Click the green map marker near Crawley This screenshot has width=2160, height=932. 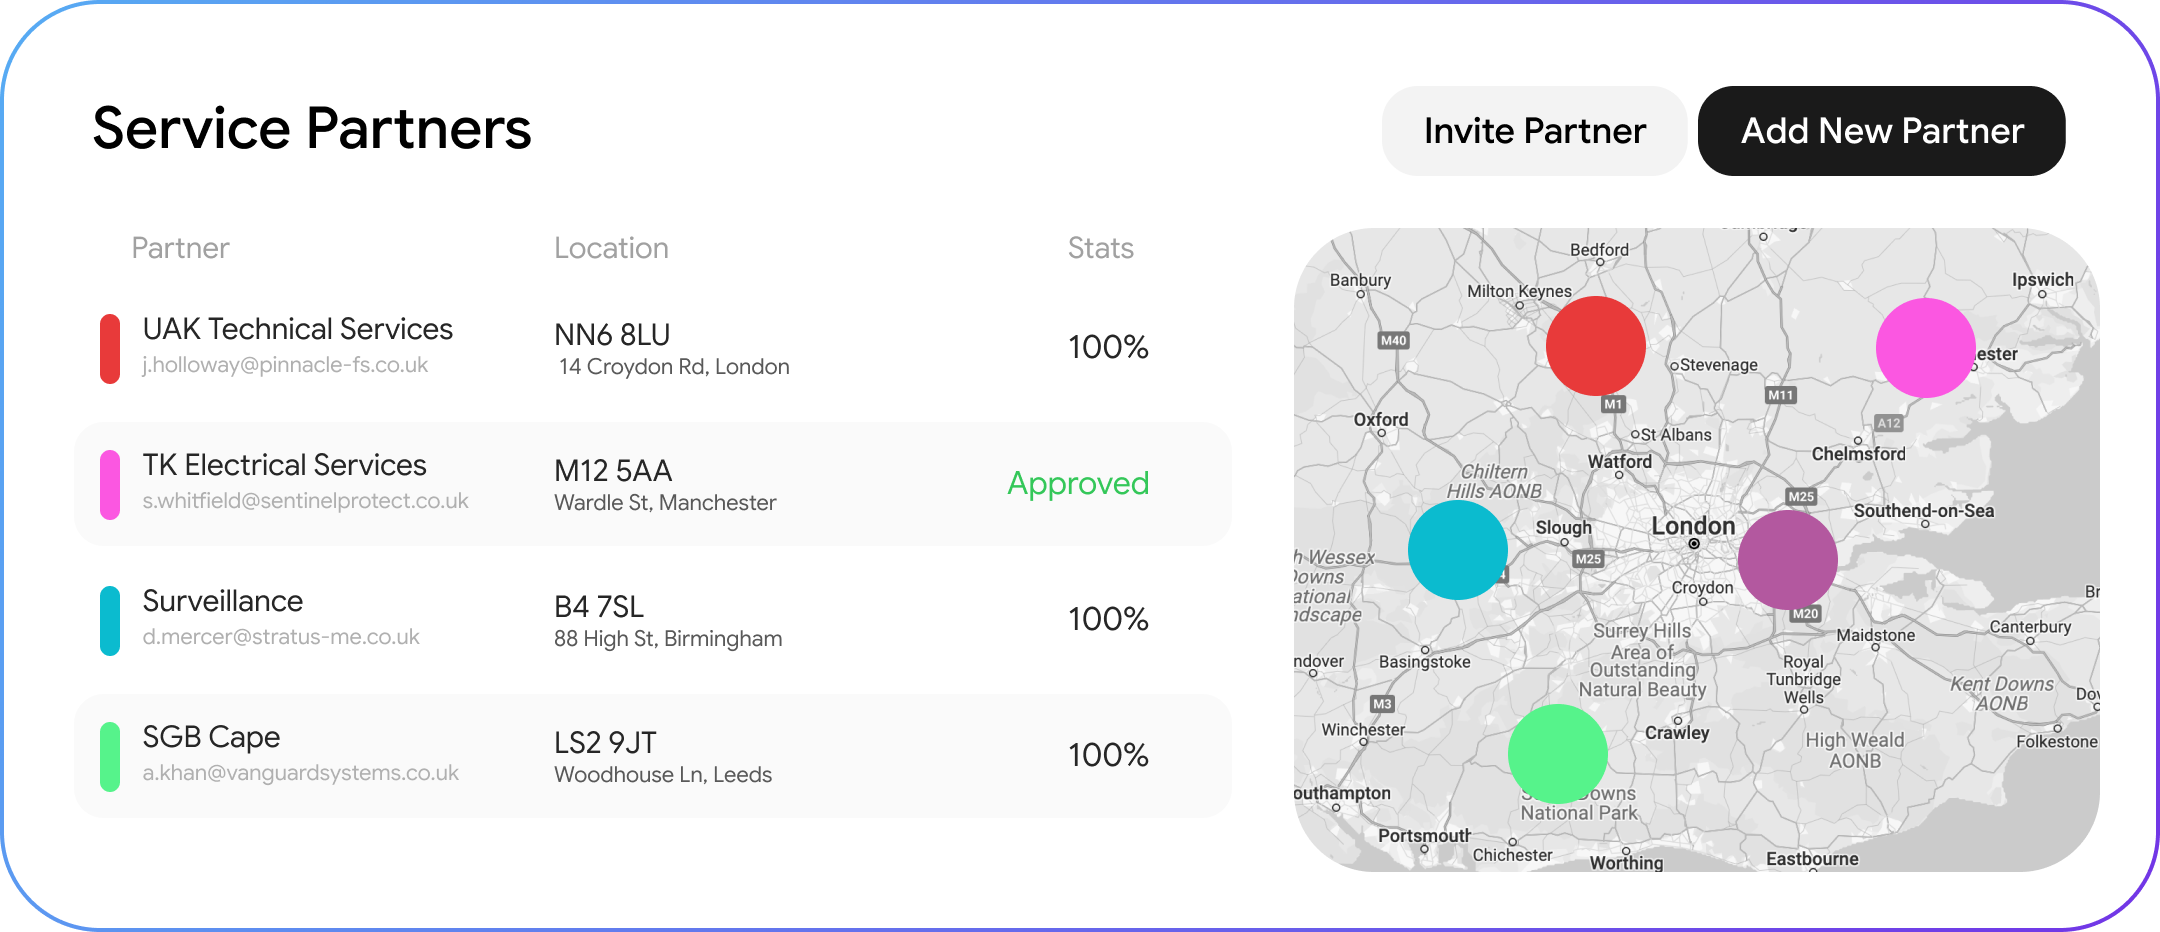tap(1558, 754)
